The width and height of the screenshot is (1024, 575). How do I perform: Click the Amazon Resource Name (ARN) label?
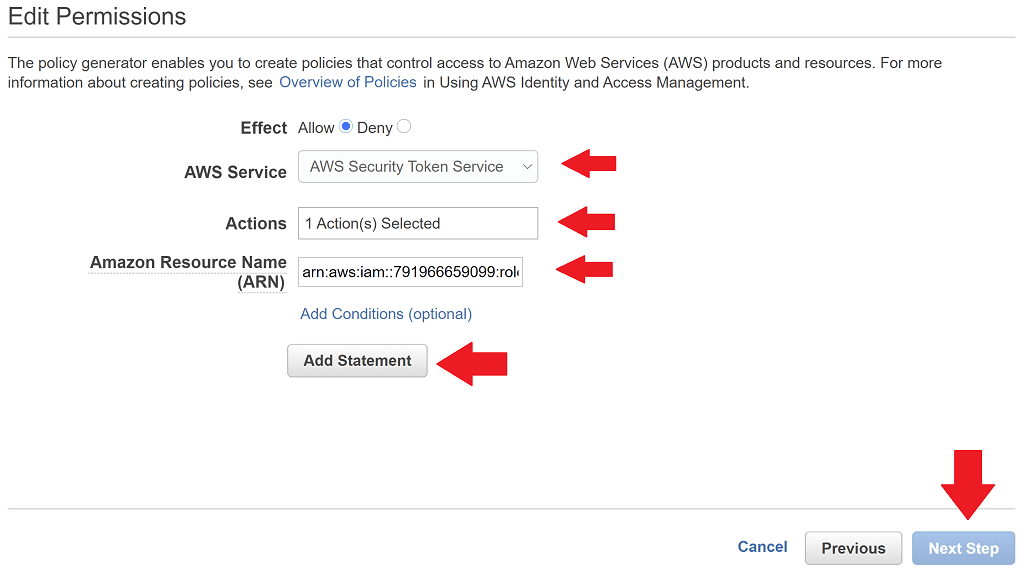(x=188, y=272)
